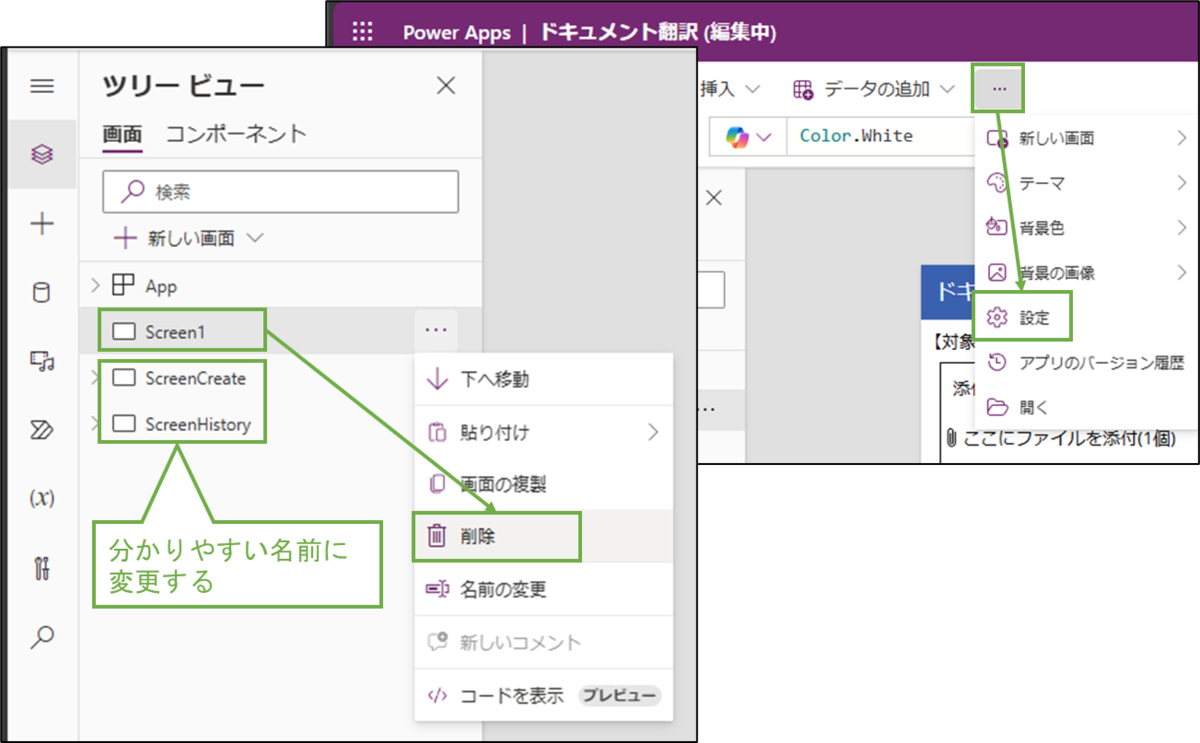Choose 貼り付け from context menu
The image size is (1200, 743).
(544, 432)
